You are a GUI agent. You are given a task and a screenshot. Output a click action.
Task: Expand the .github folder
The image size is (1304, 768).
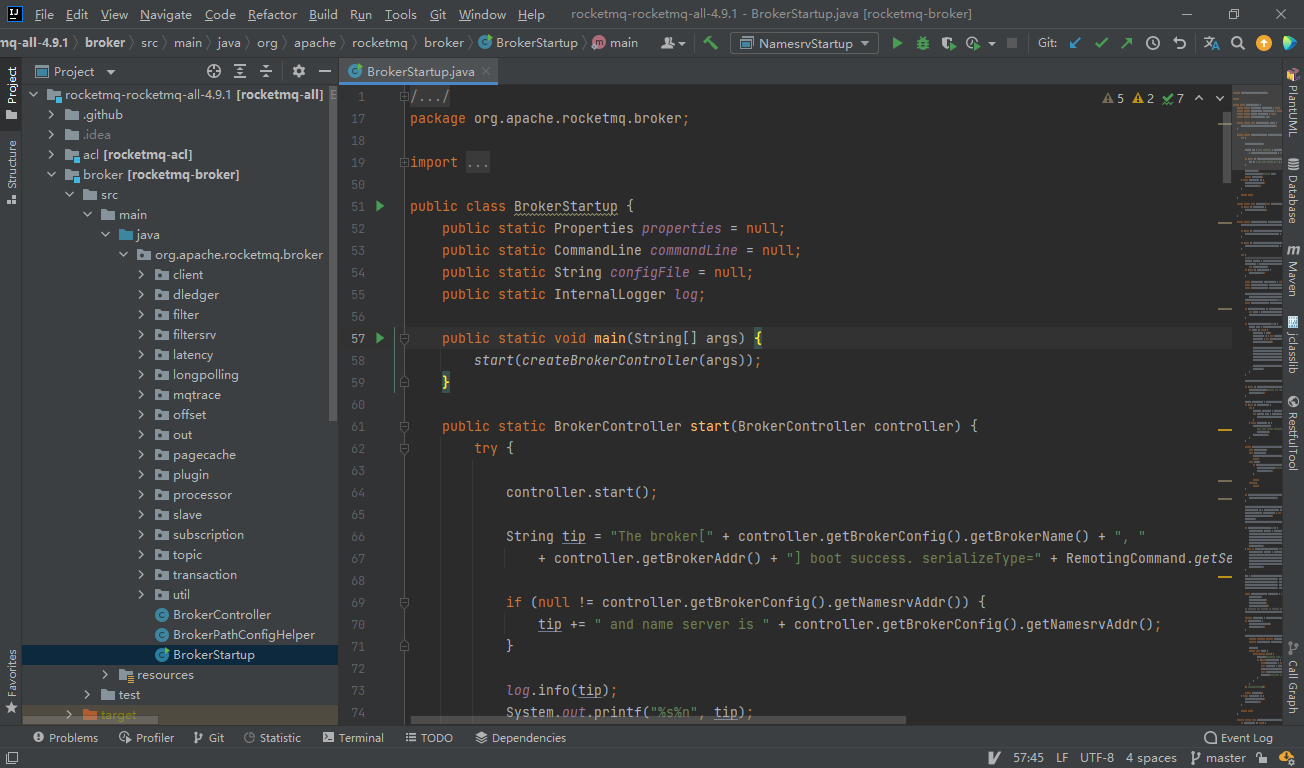[x=51, y=114]
